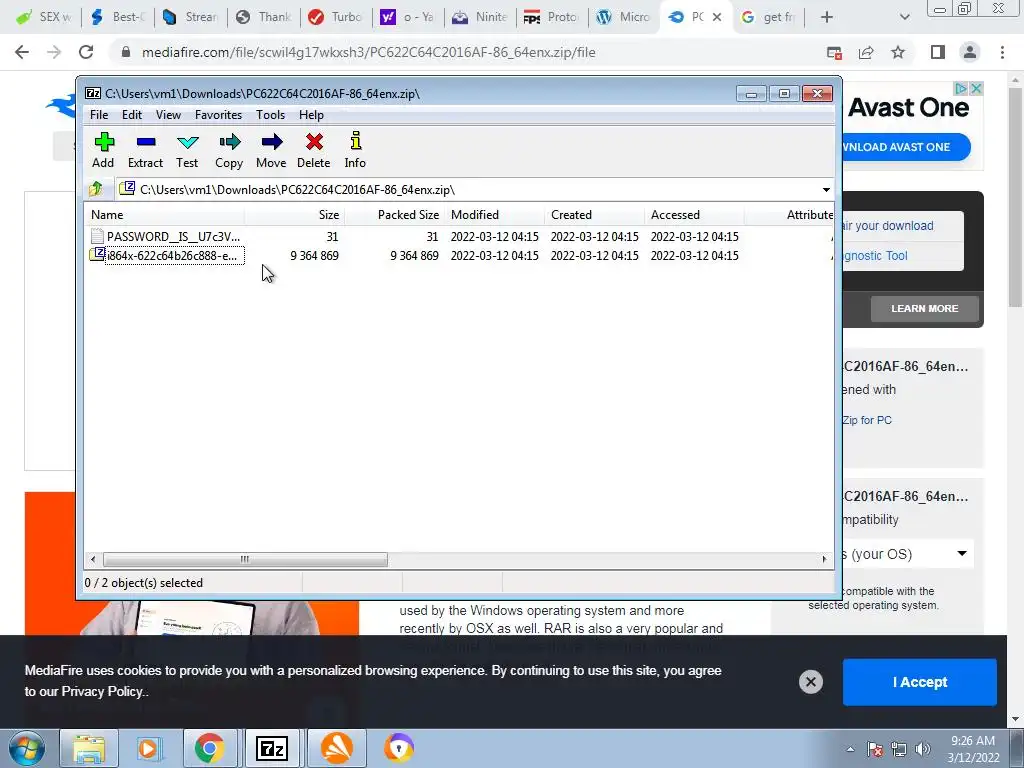1024x768 pixels.
Task: Open a new Chrome tab
Action: [827, 17]
